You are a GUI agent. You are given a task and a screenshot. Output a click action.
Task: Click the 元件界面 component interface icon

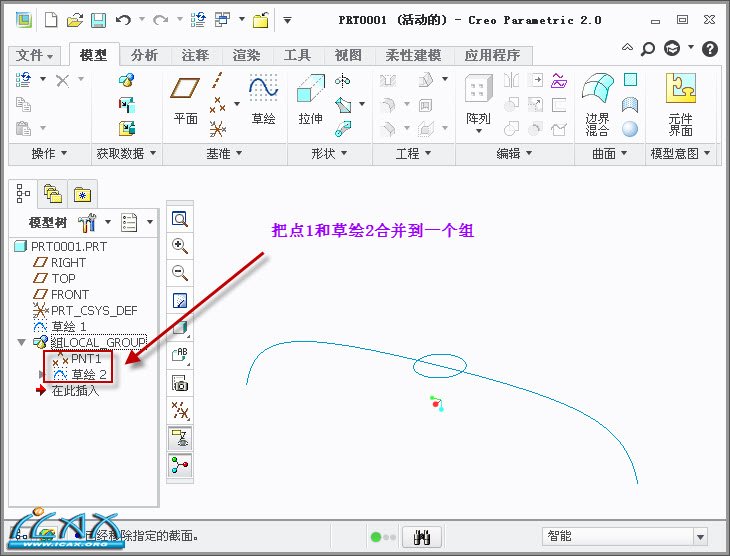tap(680, 100)
